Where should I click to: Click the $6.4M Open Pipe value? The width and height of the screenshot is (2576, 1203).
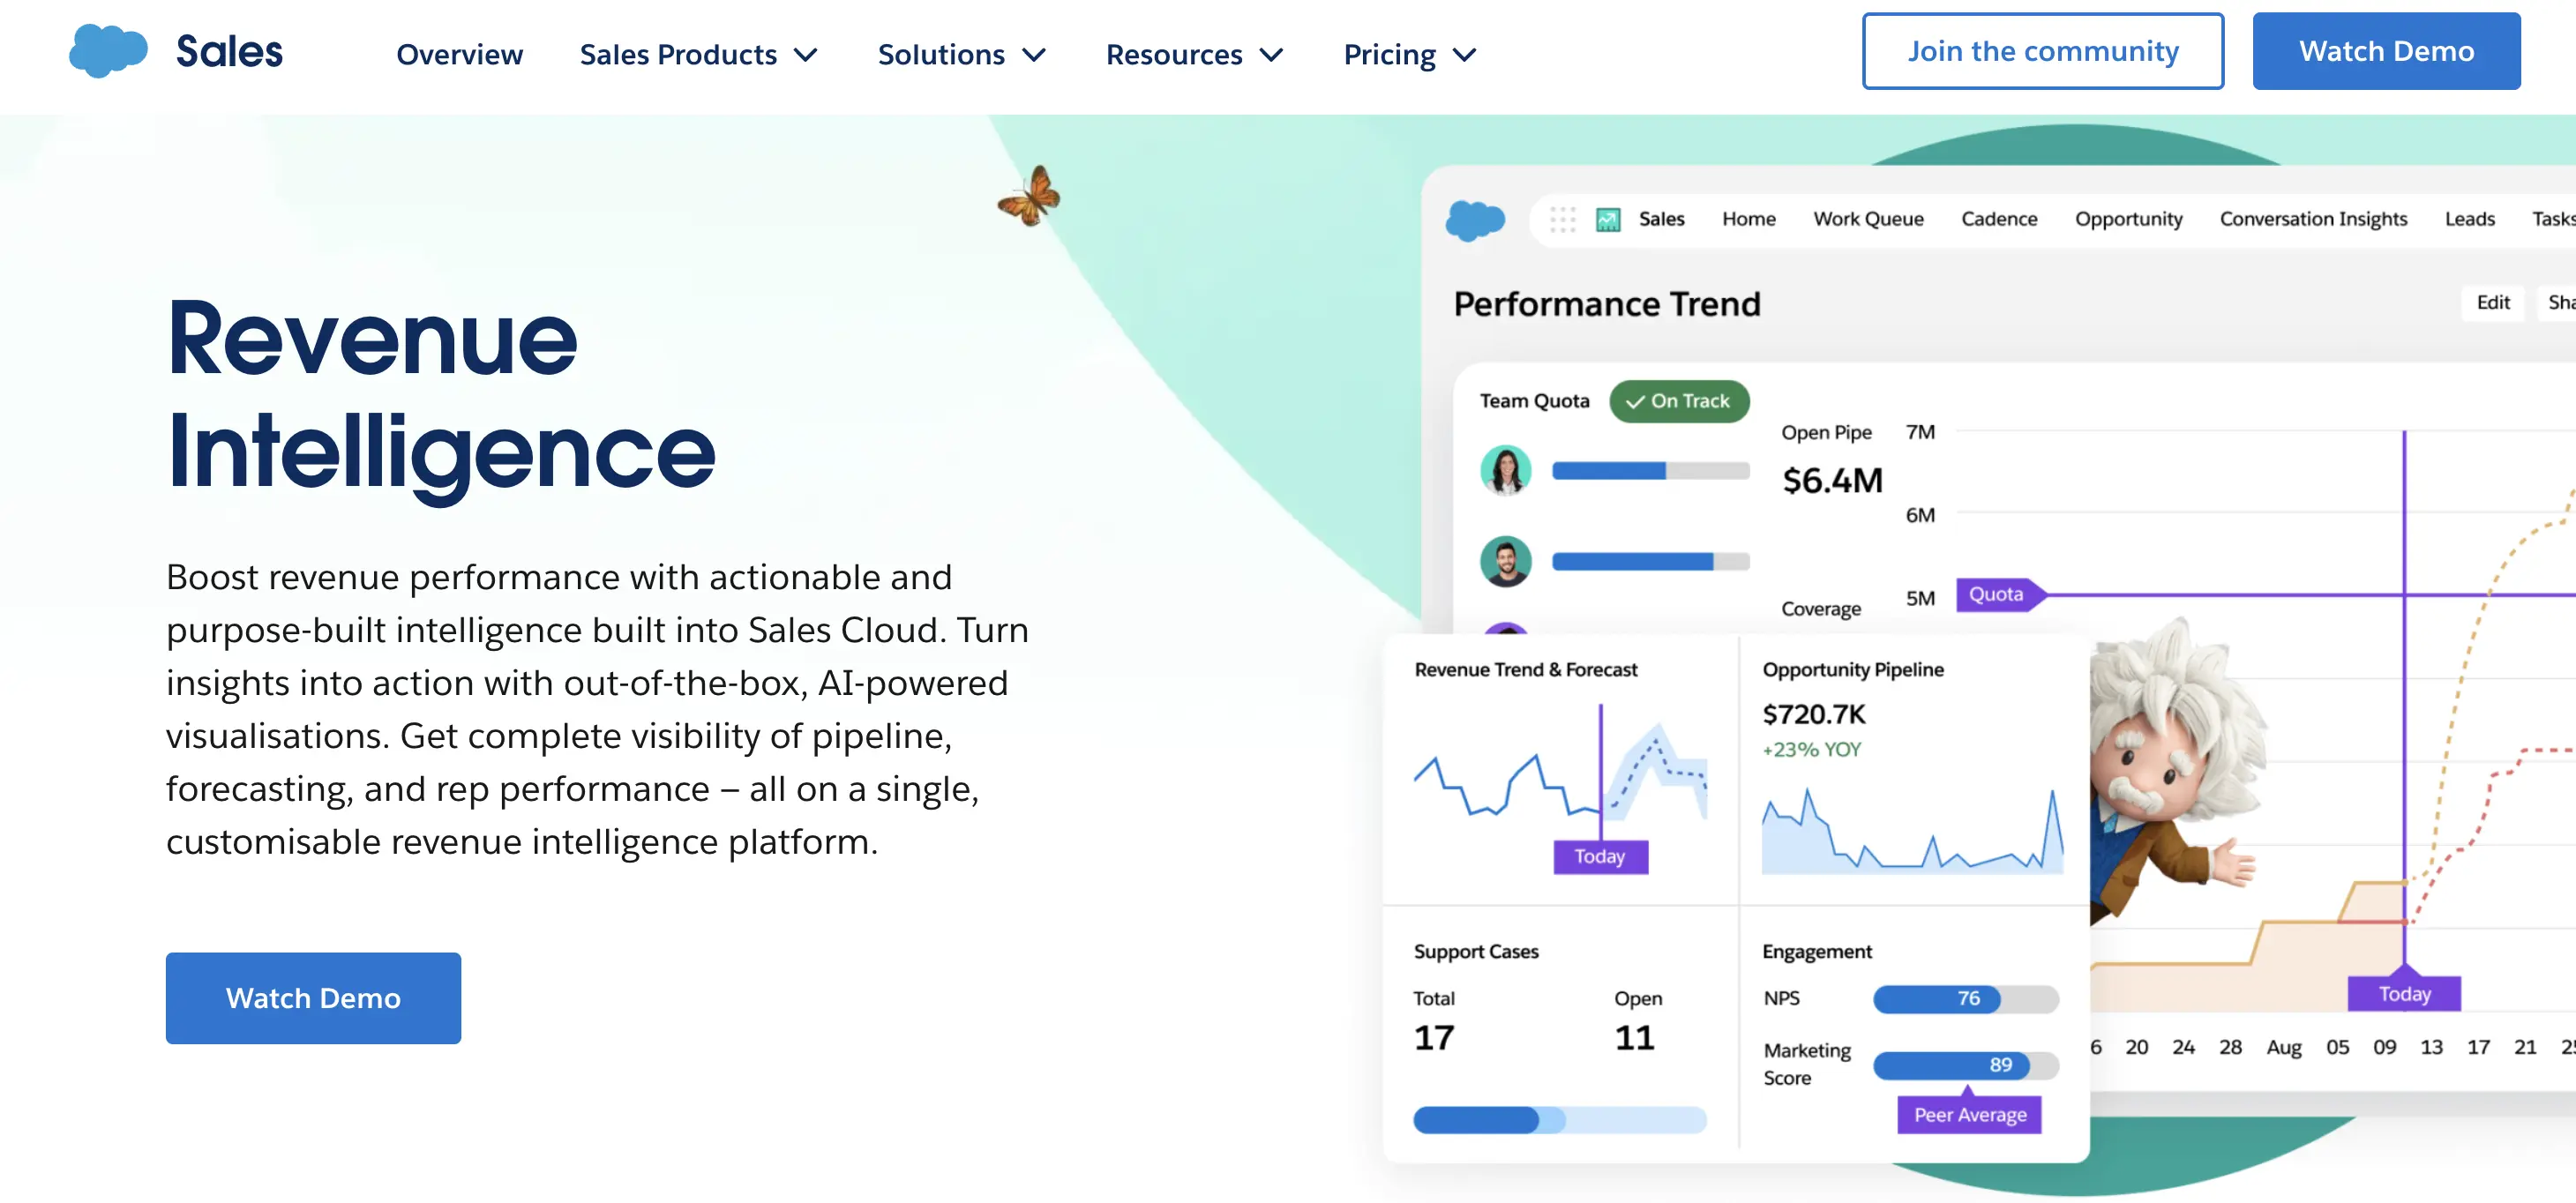click(x=1832, y=480)
